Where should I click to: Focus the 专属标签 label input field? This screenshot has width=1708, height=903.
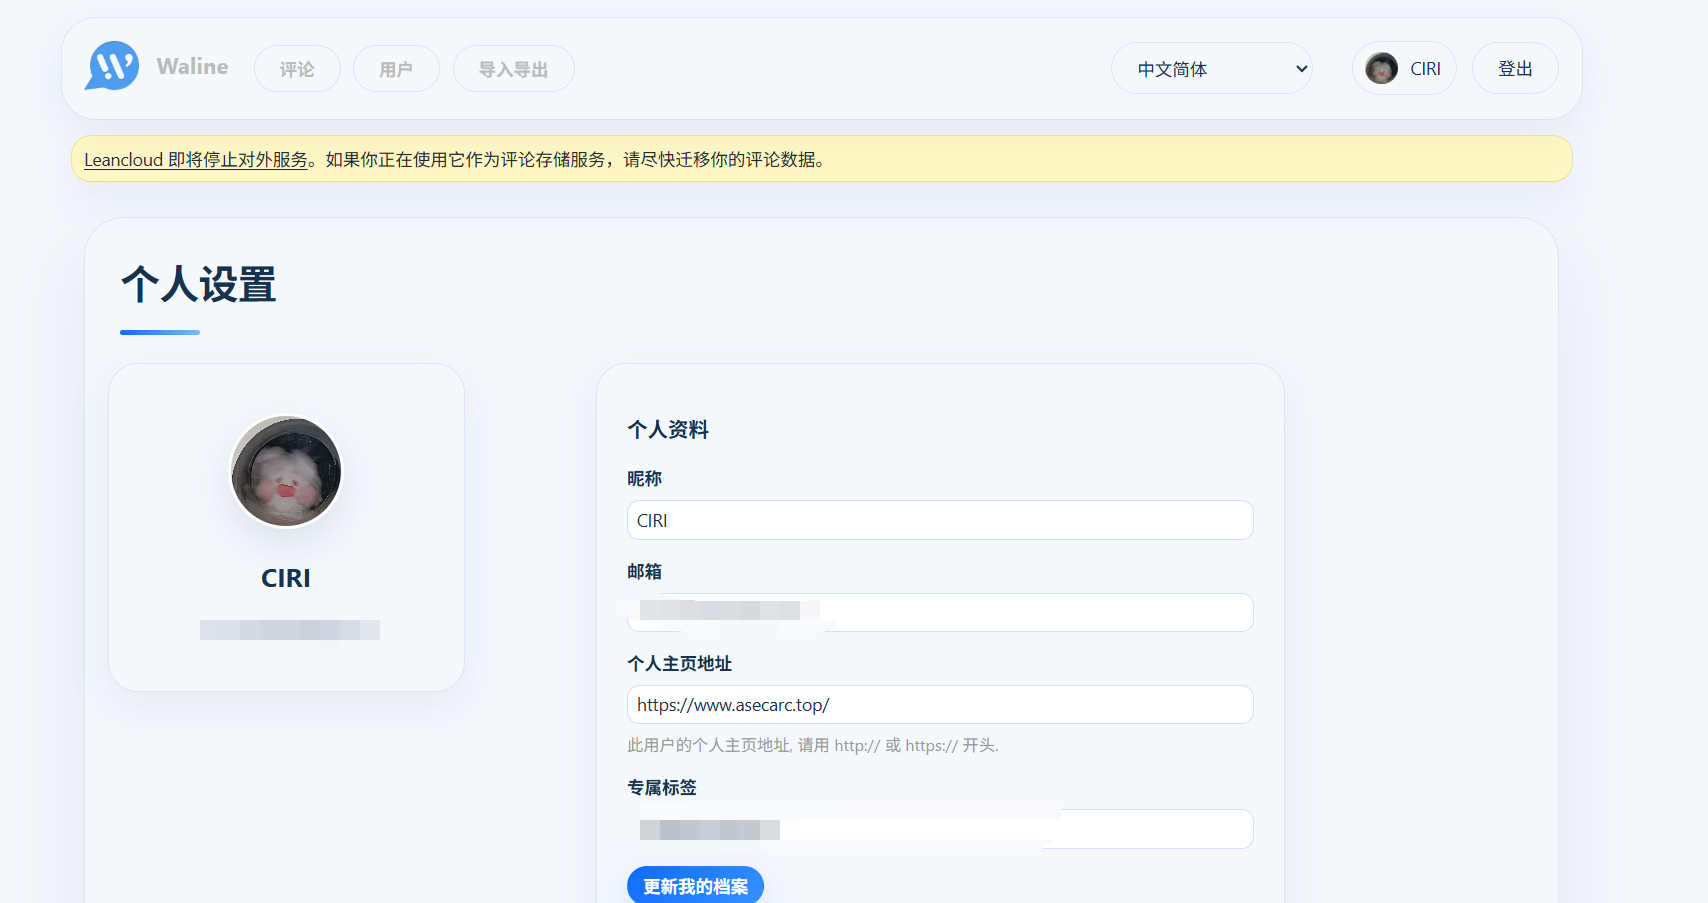[940, 829]
